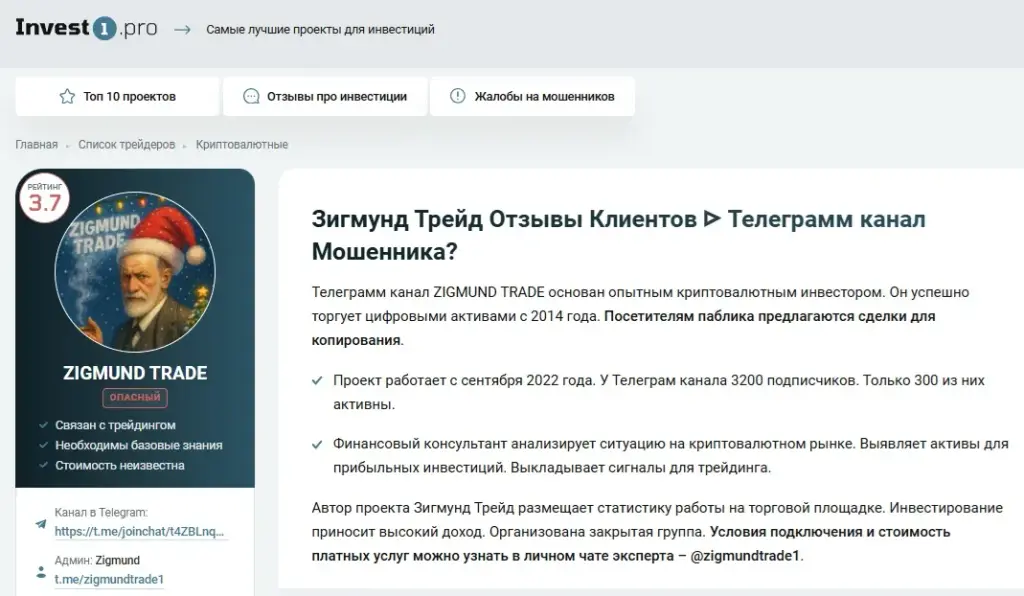The height and width of the screenshot is (596, 1024).
Task: Click checkmark beside Проект работает с сентября
Action: tap(317, 380)
